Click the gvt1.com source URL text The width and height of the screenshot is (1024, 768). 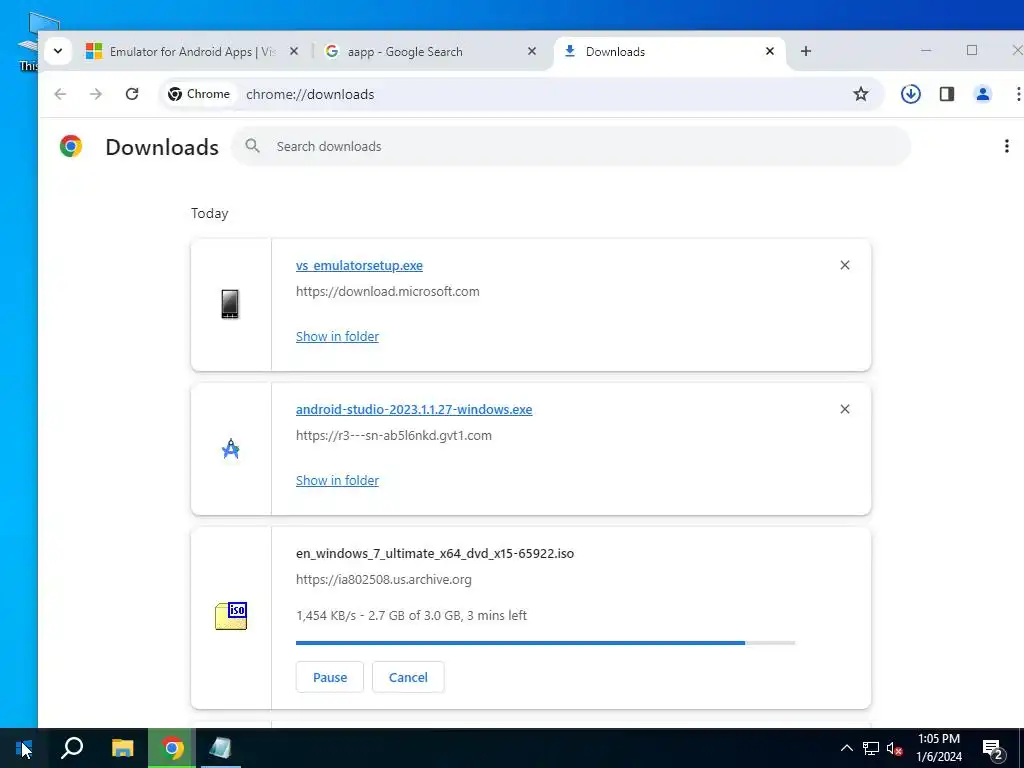(394, 436)
